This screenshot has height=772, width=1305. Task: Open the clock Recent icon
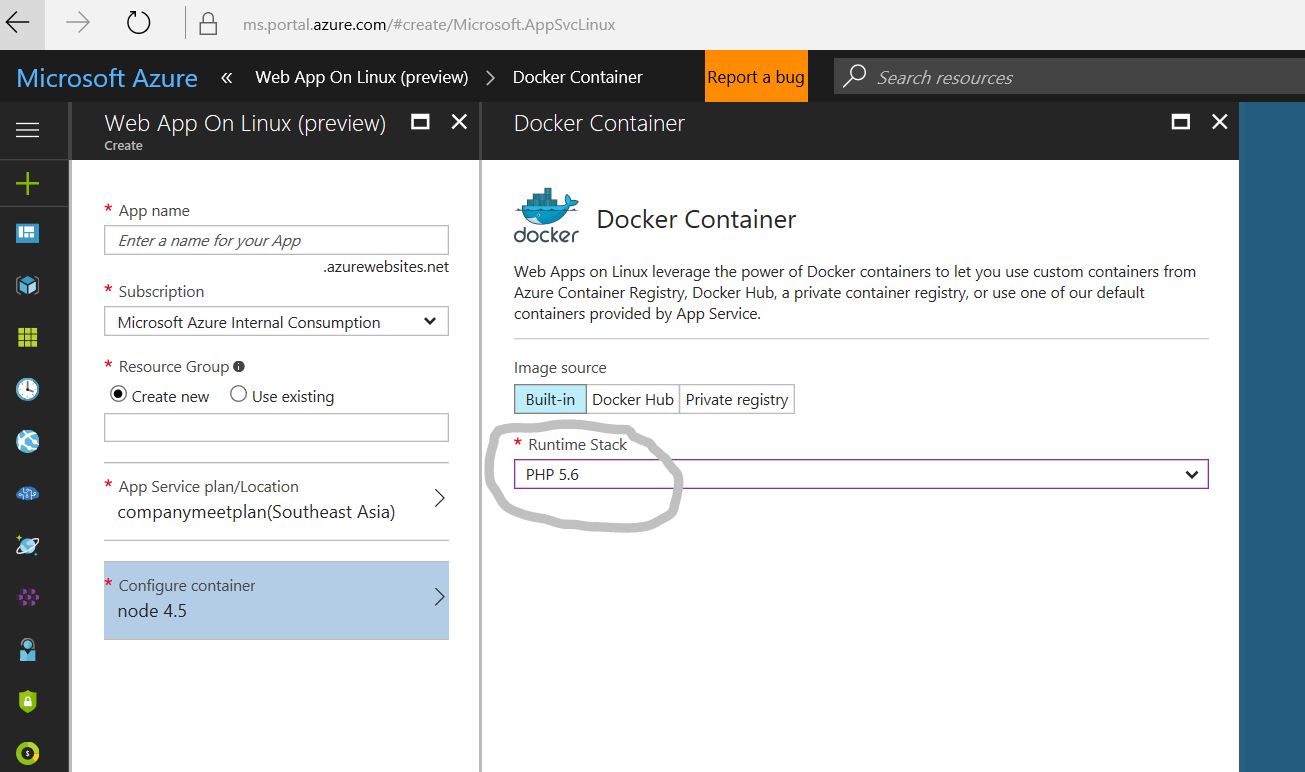(28, 389)
